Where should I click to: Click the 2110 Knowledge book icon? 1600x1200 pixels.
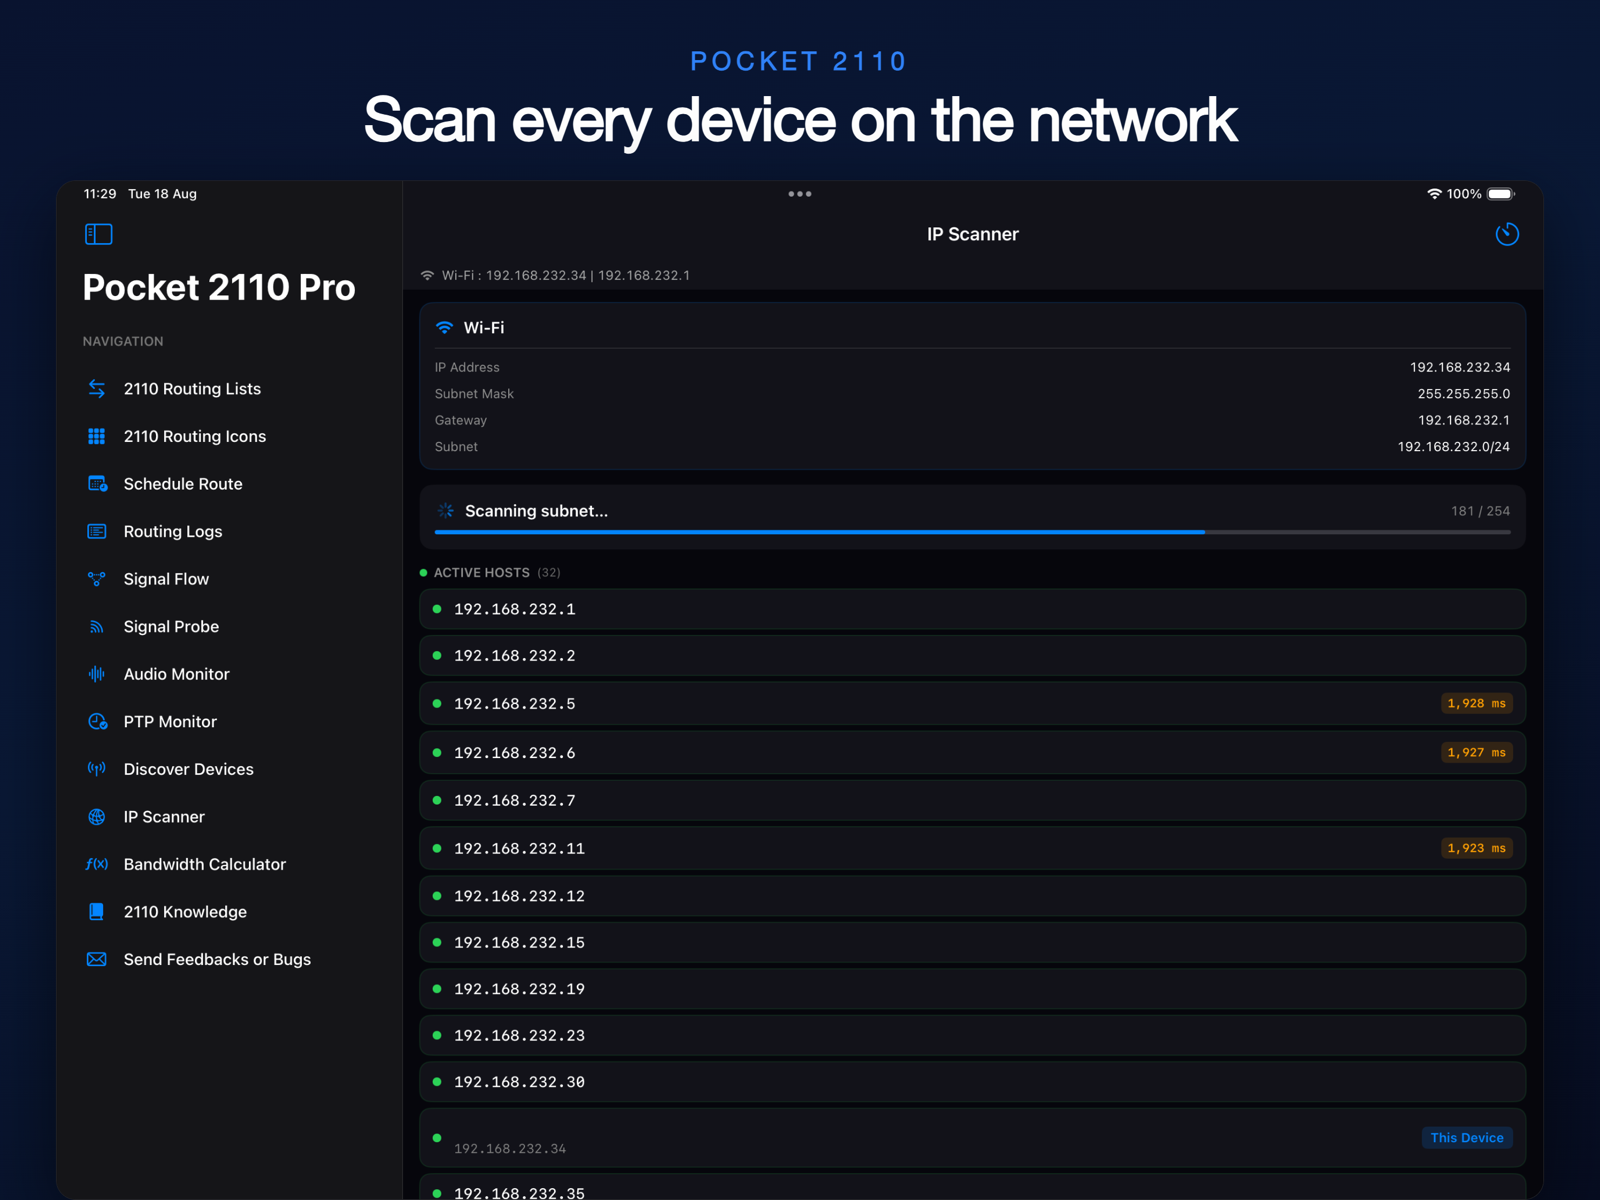point(97,912)
